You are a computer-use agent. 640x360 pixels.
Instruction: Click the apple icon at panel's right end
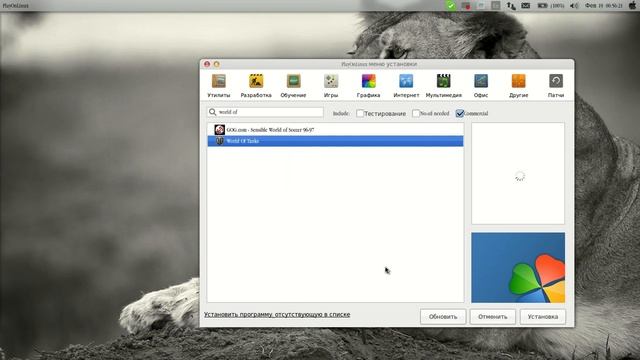[x=633, y=5]
